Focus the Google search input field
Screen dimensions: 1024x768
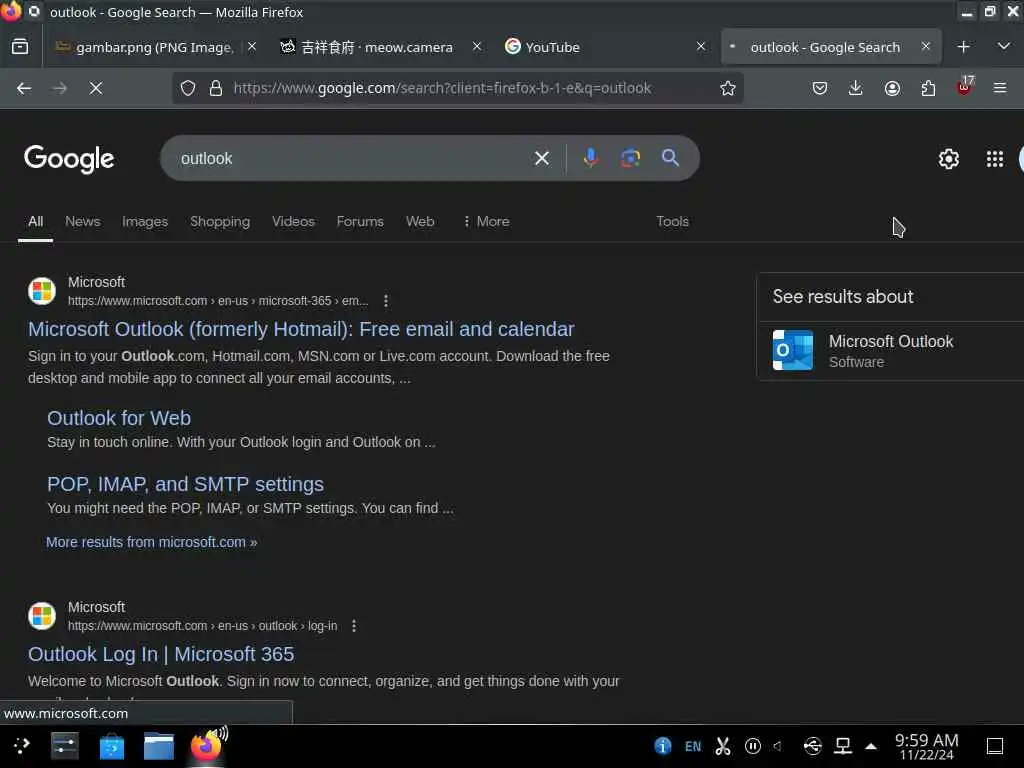pos(353,158)
